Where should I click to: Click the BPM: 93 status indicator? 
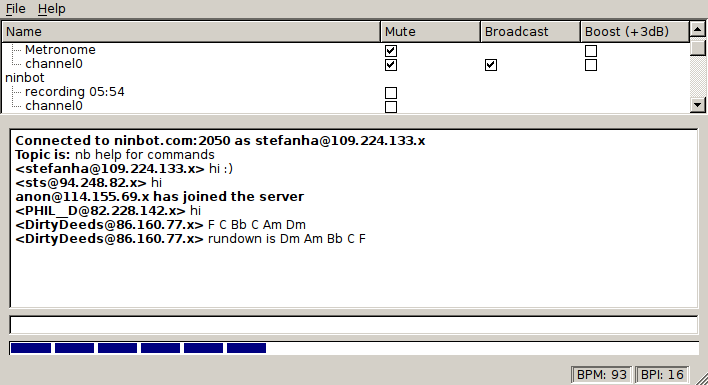pyautogui.click(x=601, y=375)
